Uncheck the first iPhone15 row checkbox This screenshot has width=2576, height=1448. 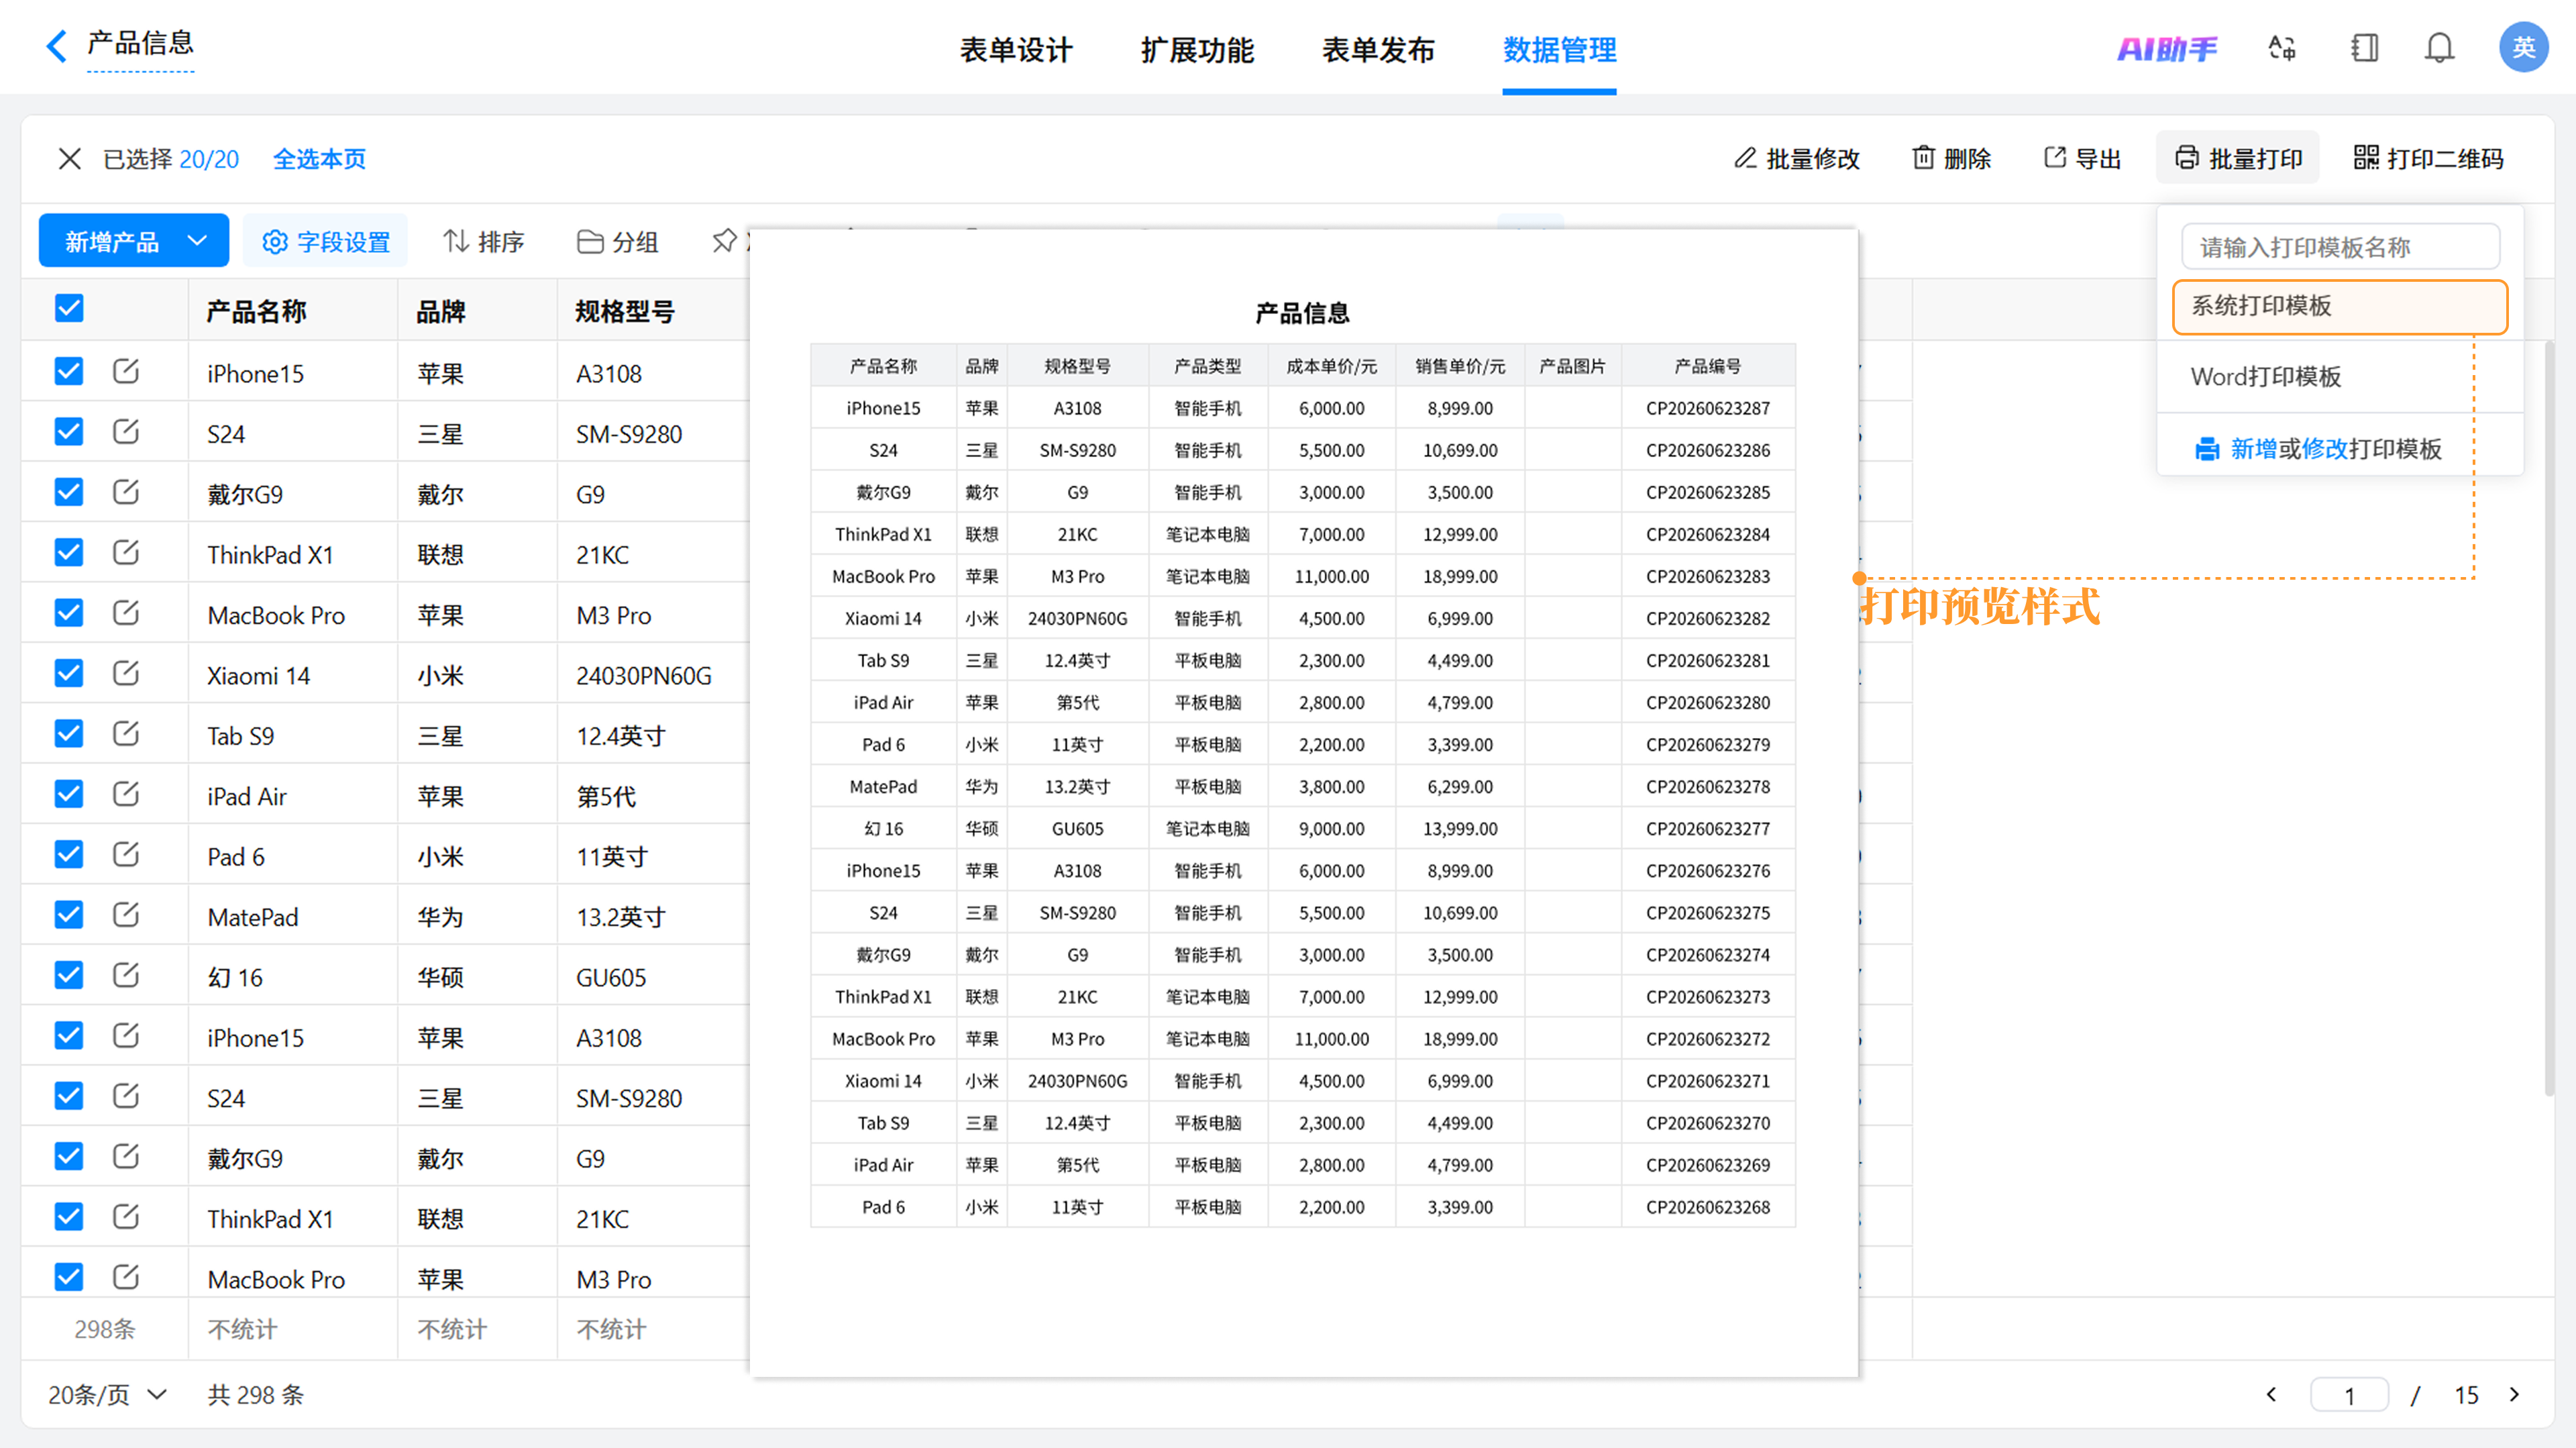click(x=69, y=371)
